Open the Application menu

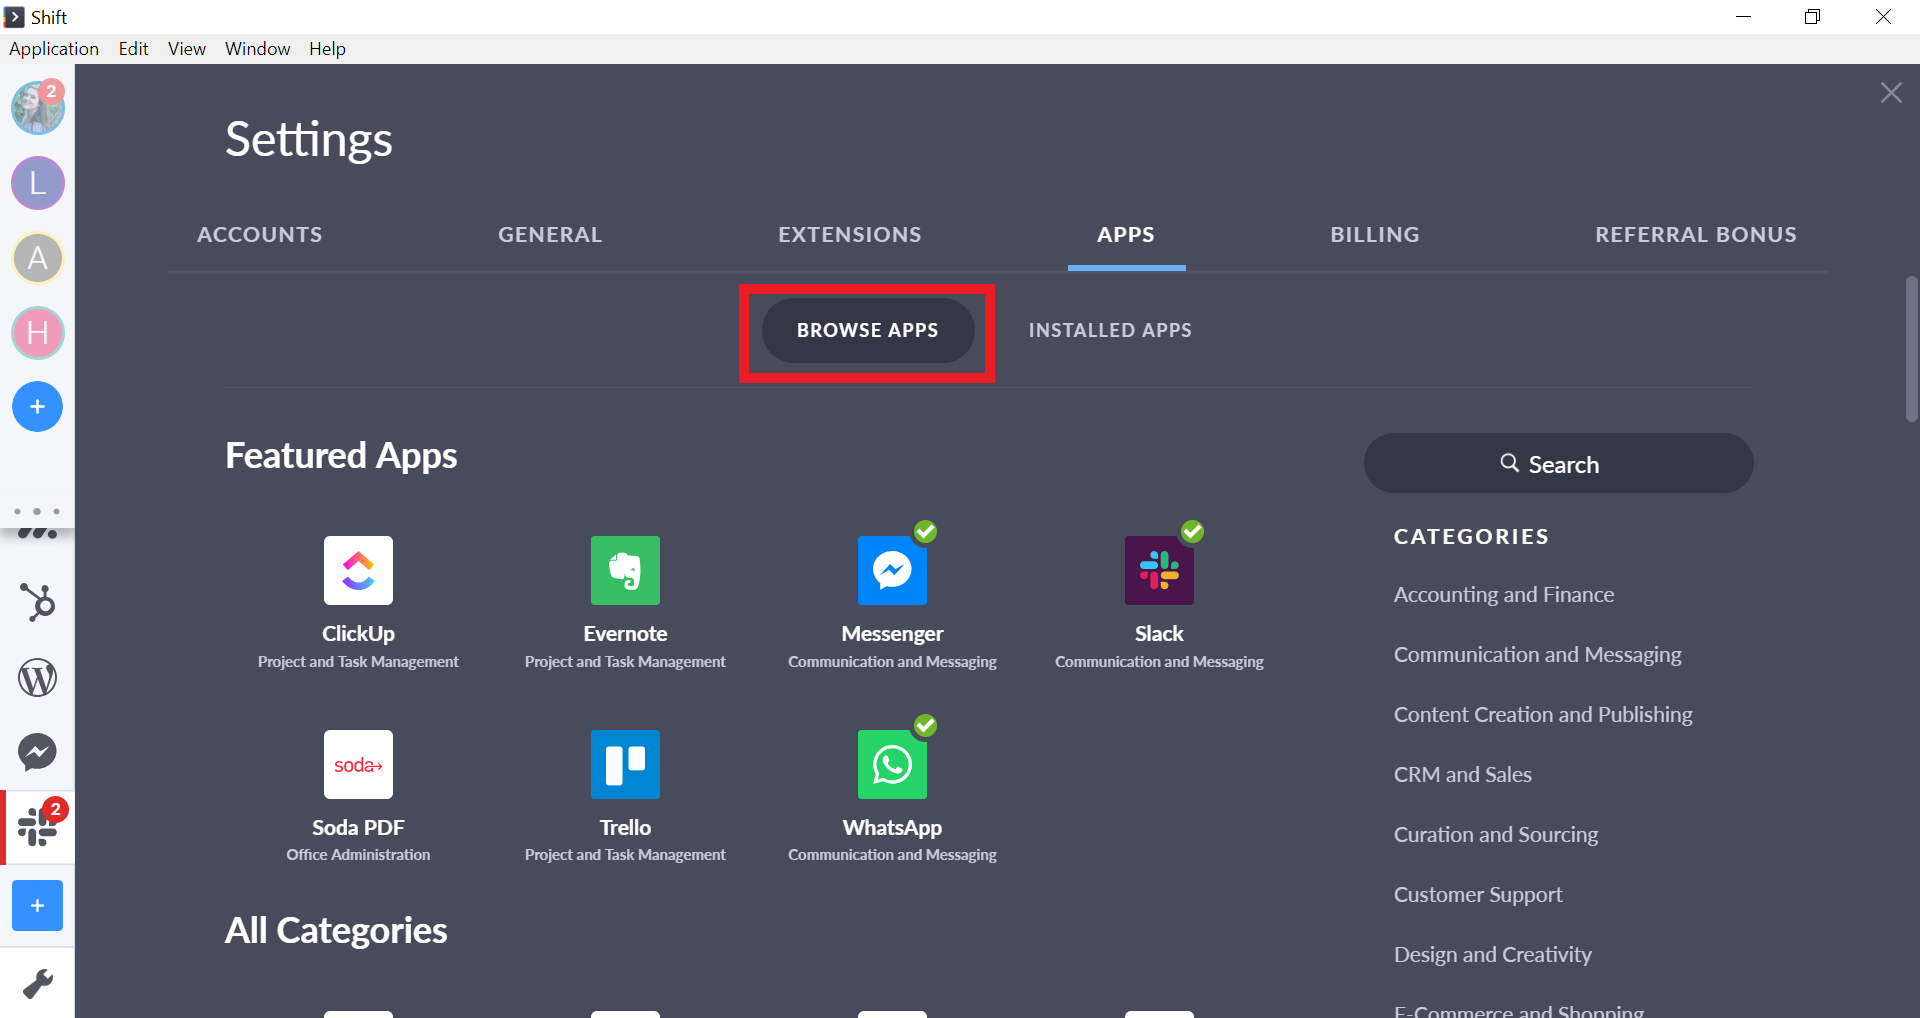point(54,49)
